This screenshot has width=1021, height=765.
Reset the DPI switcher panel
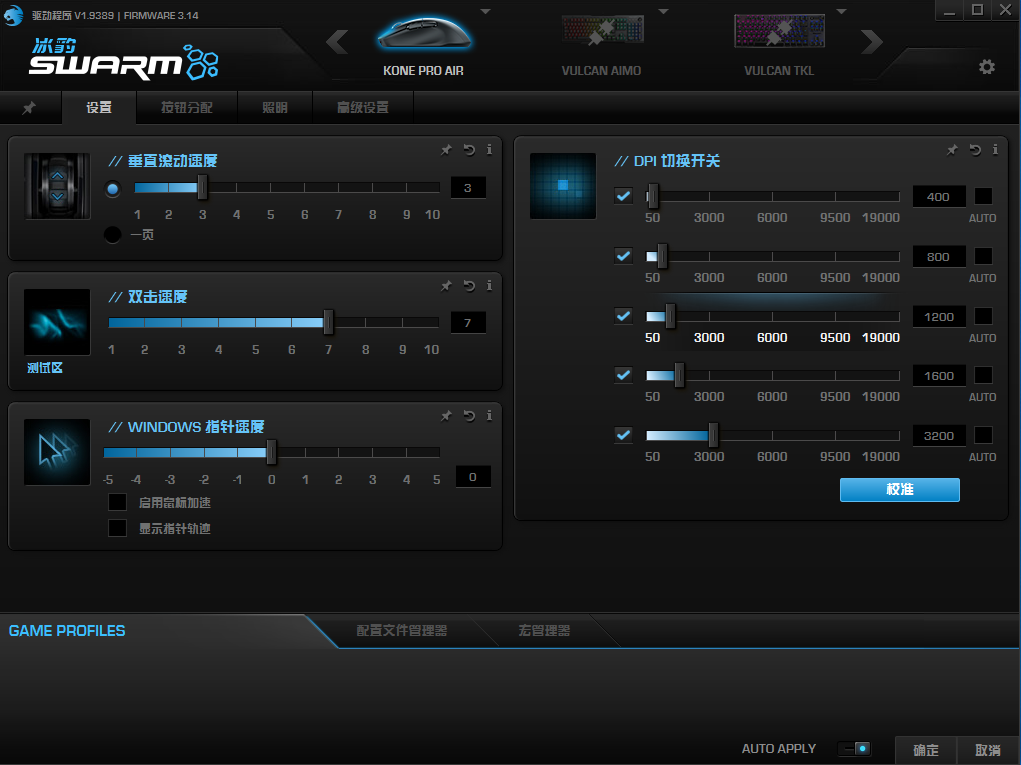coord(975,150)
